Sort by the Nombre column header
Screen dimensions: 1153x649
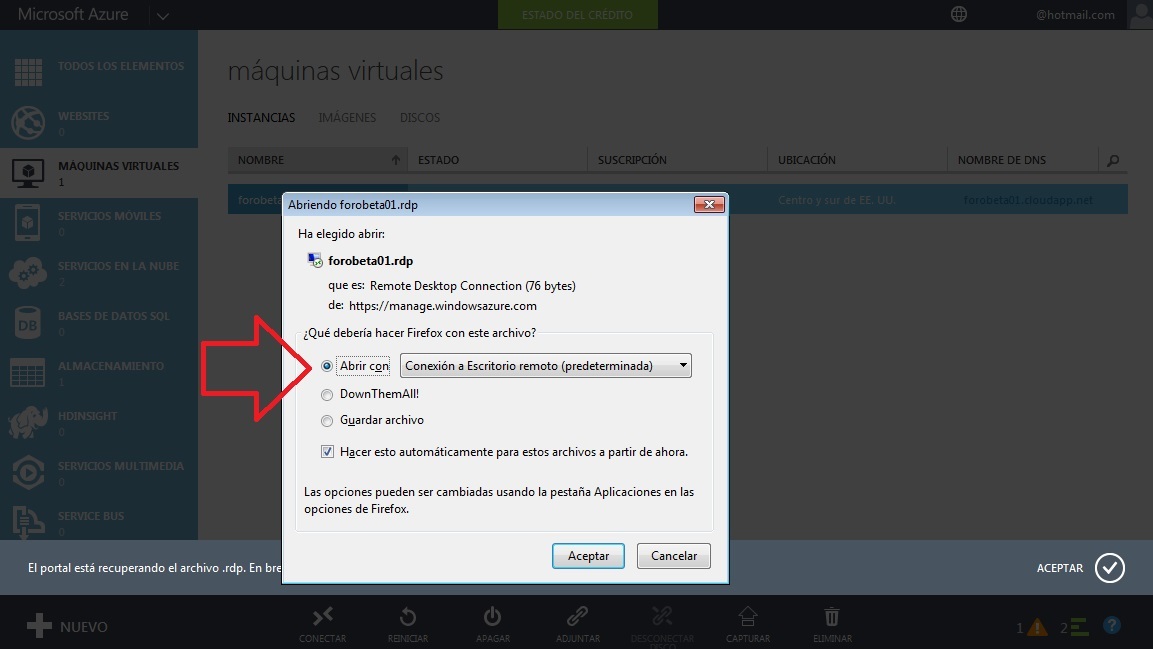(318, 159)
